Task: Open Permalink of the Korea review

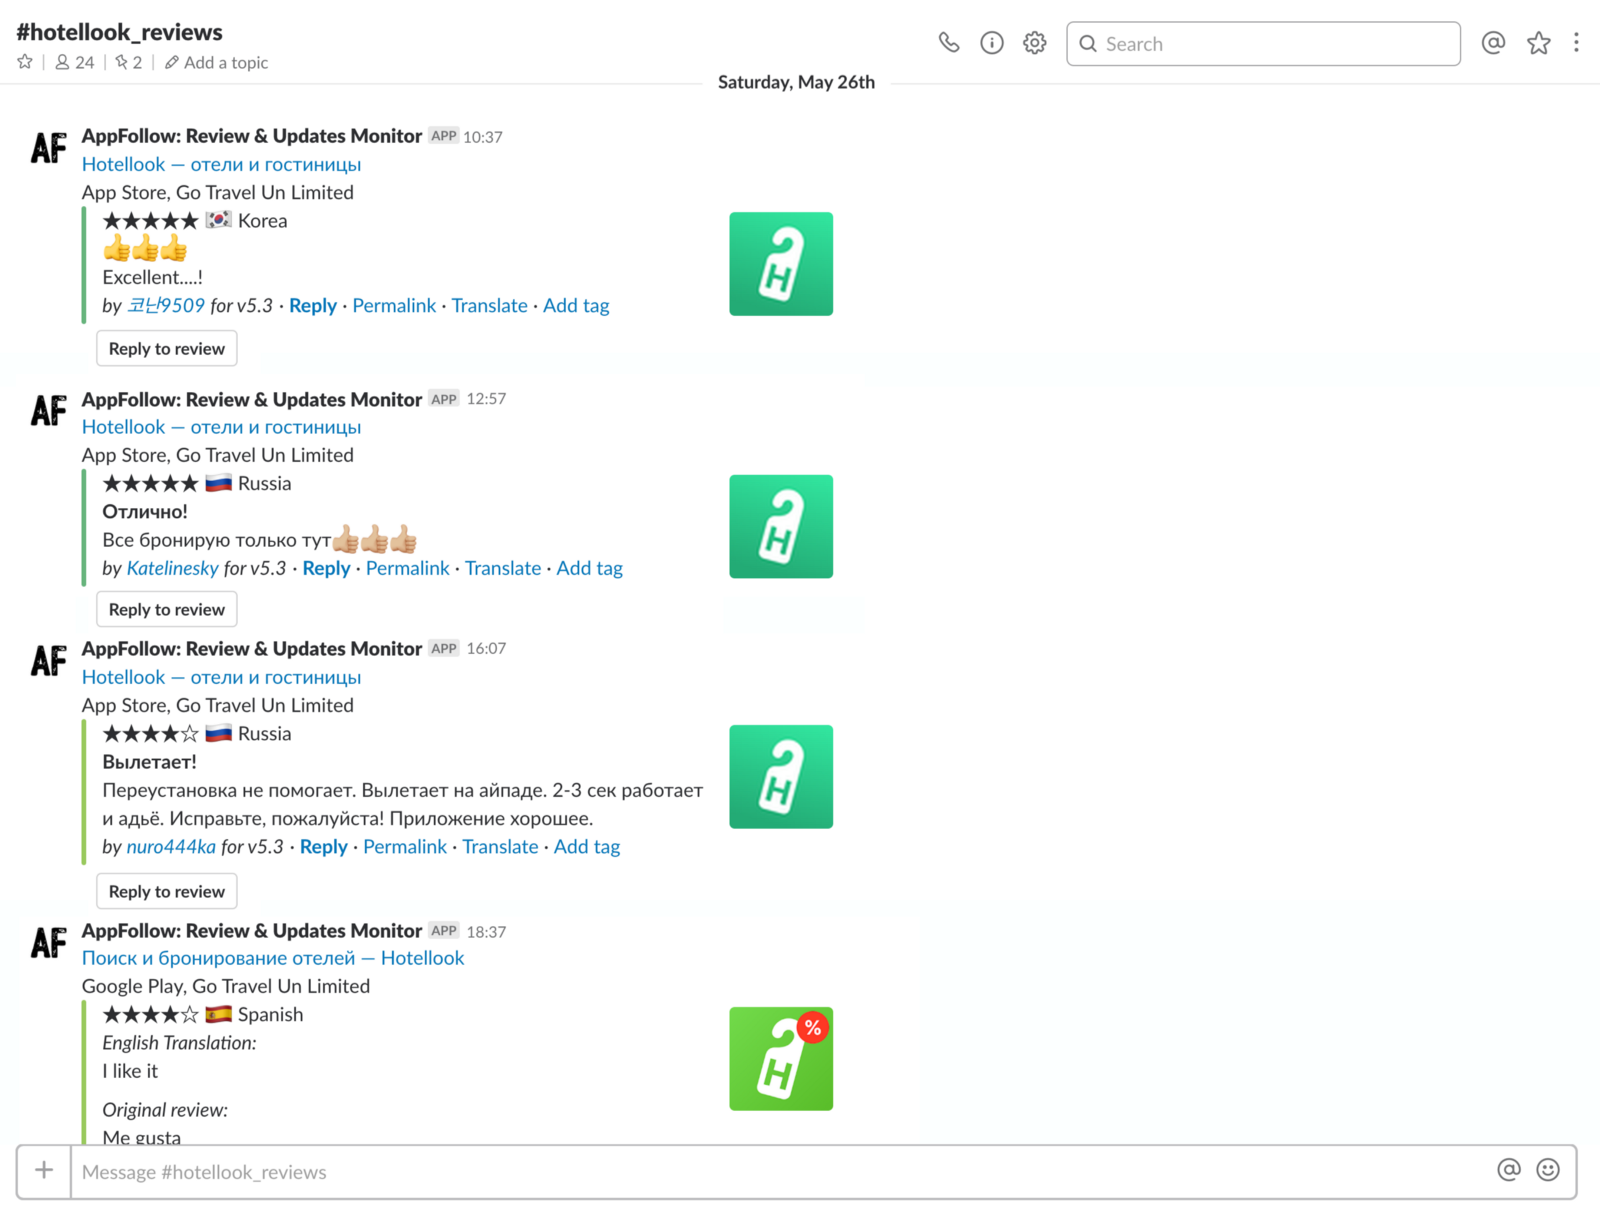Action: point(393,306)
